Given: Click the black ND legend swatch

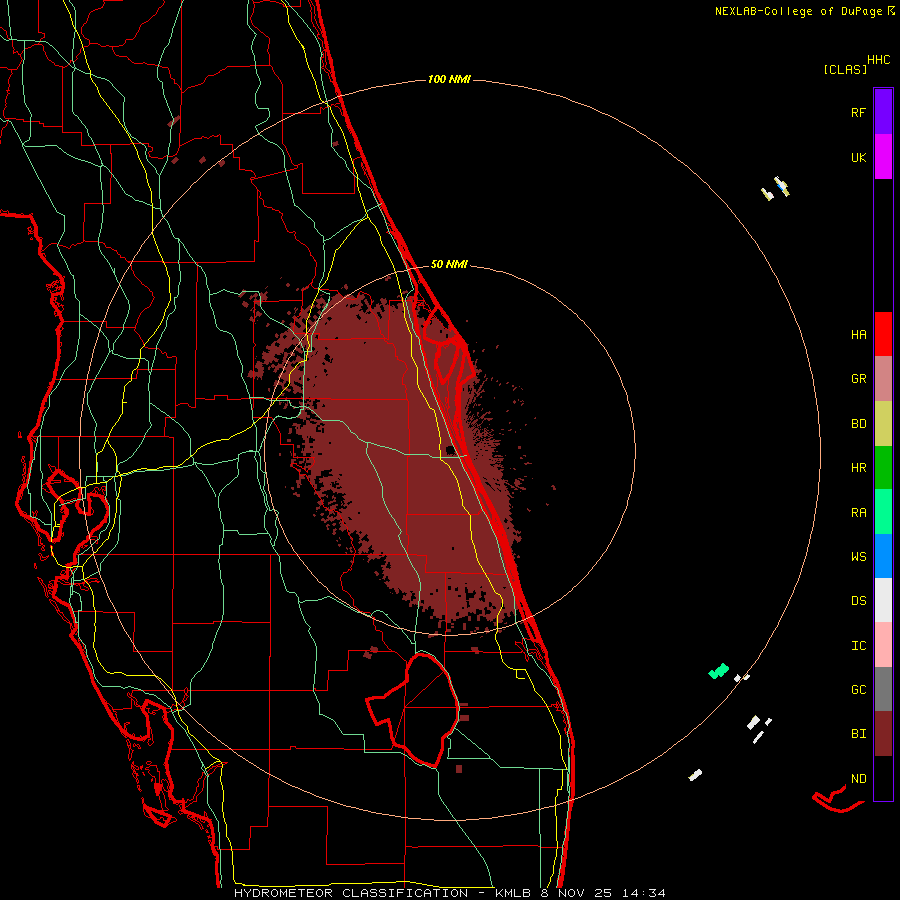Looking at the screenshot, I should tap(883, 778).
